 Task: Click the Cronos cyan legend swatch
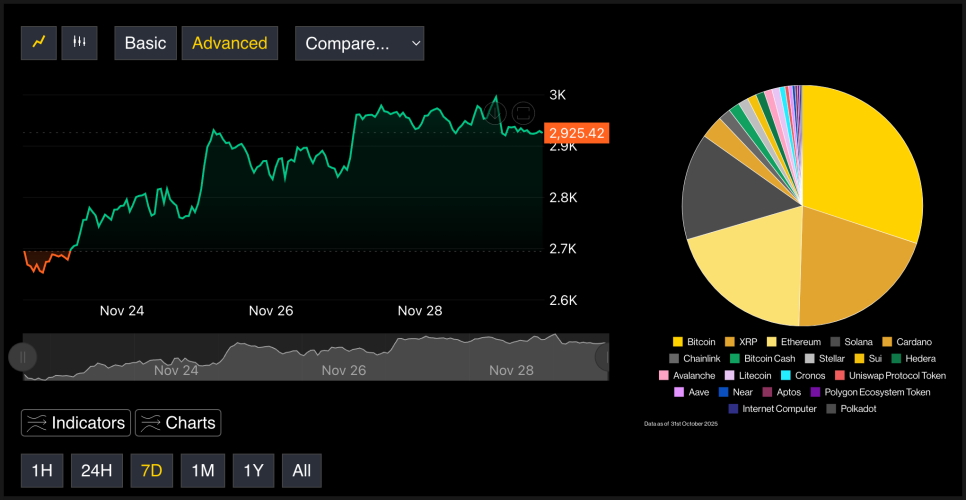coord(786,375)
